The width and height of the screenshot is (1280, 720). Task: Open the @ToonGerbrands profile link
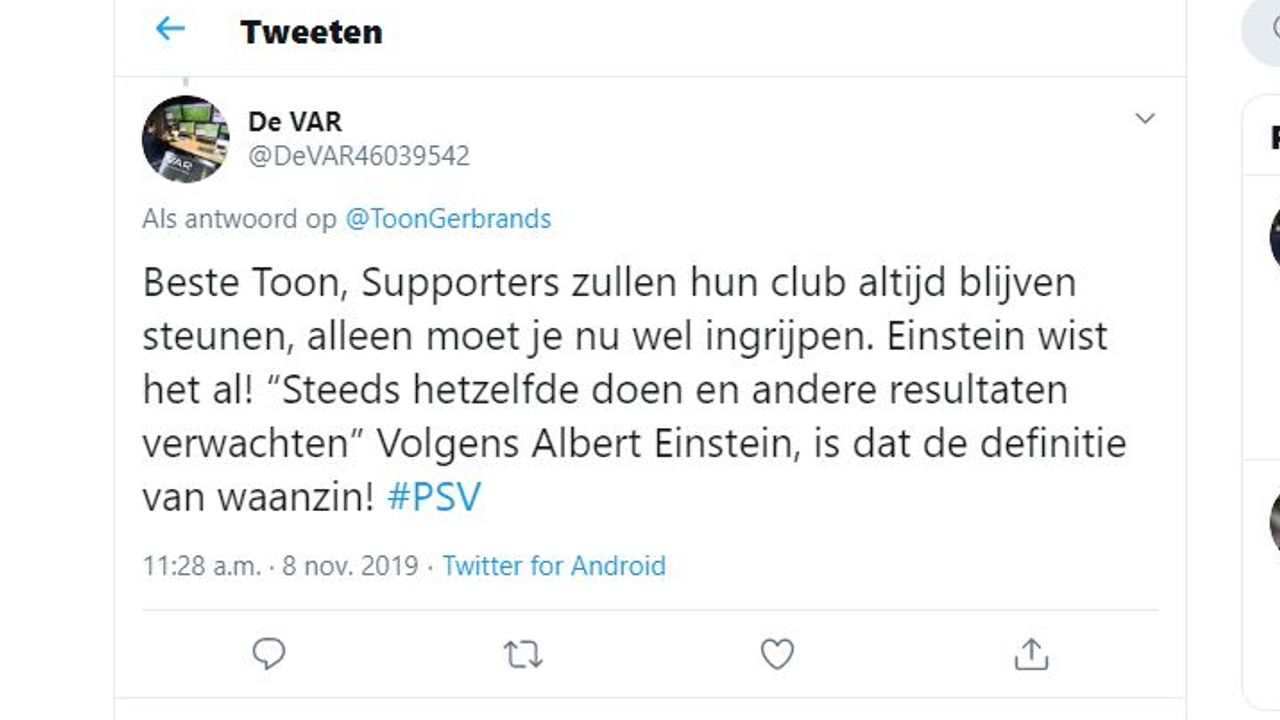tap(447, 219)
